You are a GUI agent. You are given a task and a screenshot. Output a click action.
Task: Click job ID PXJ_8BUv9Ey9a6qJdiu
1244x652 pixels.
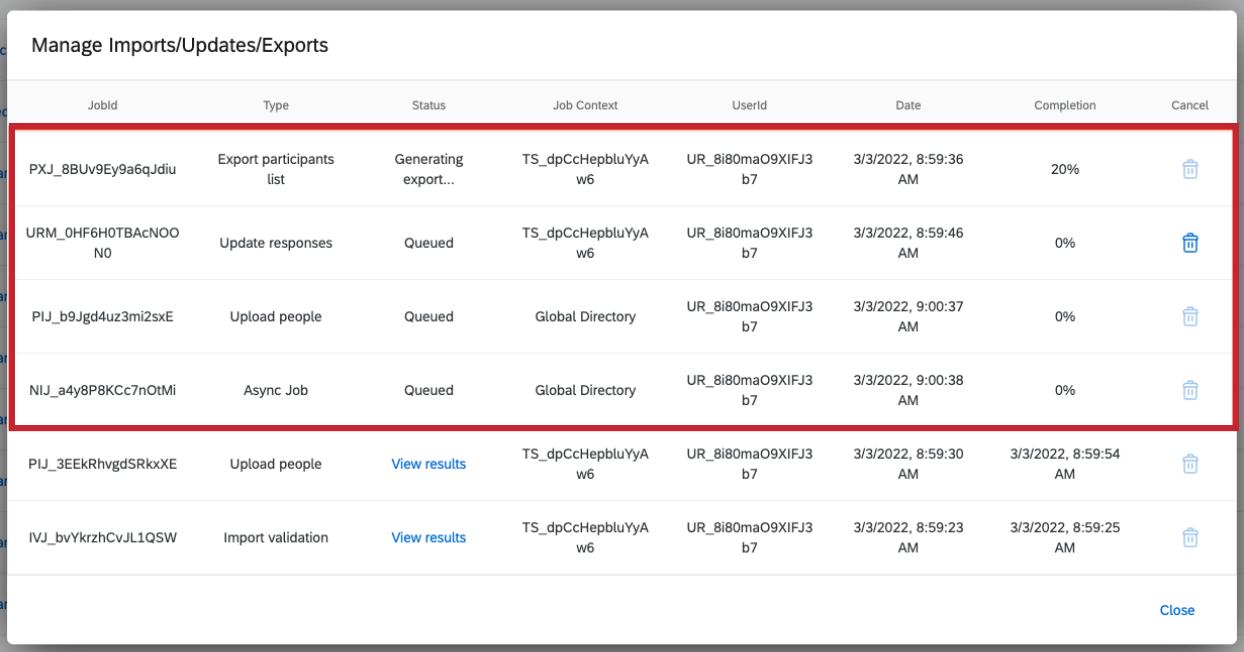(x=102, y=169)
